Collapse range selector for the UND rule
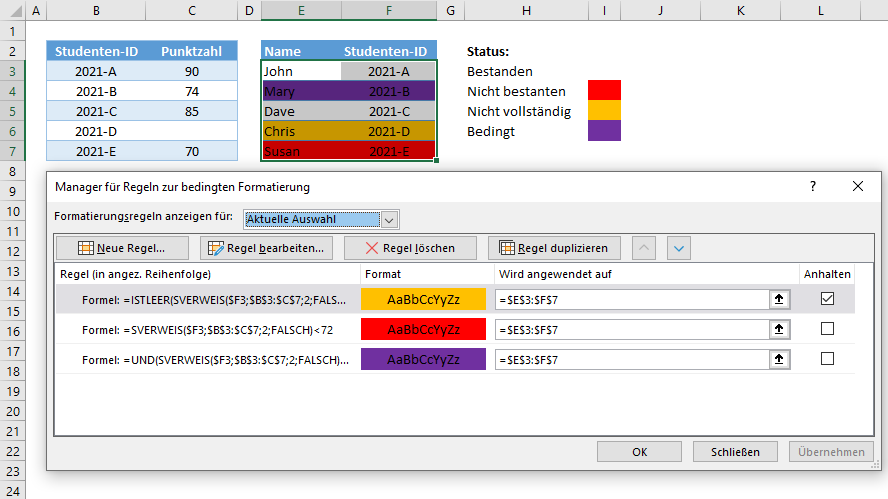This screenshot has width=888, height=499. click(779, 360)
